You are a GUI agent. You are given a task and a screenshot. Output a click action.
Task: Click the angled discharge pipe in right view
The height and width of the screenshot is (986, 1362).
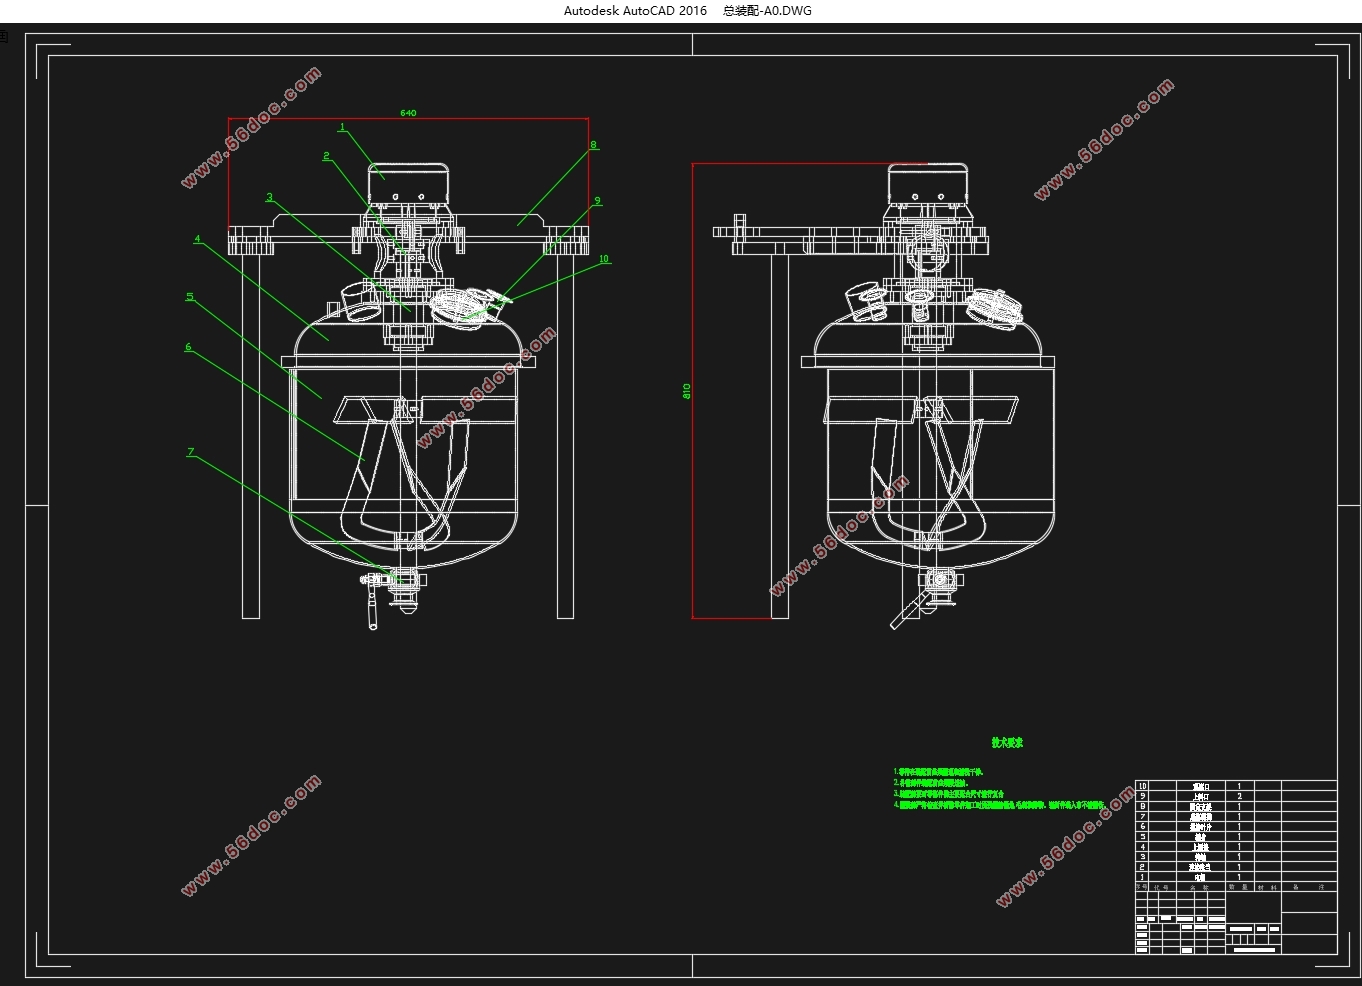pyautogui.click(x=905, y=611)
